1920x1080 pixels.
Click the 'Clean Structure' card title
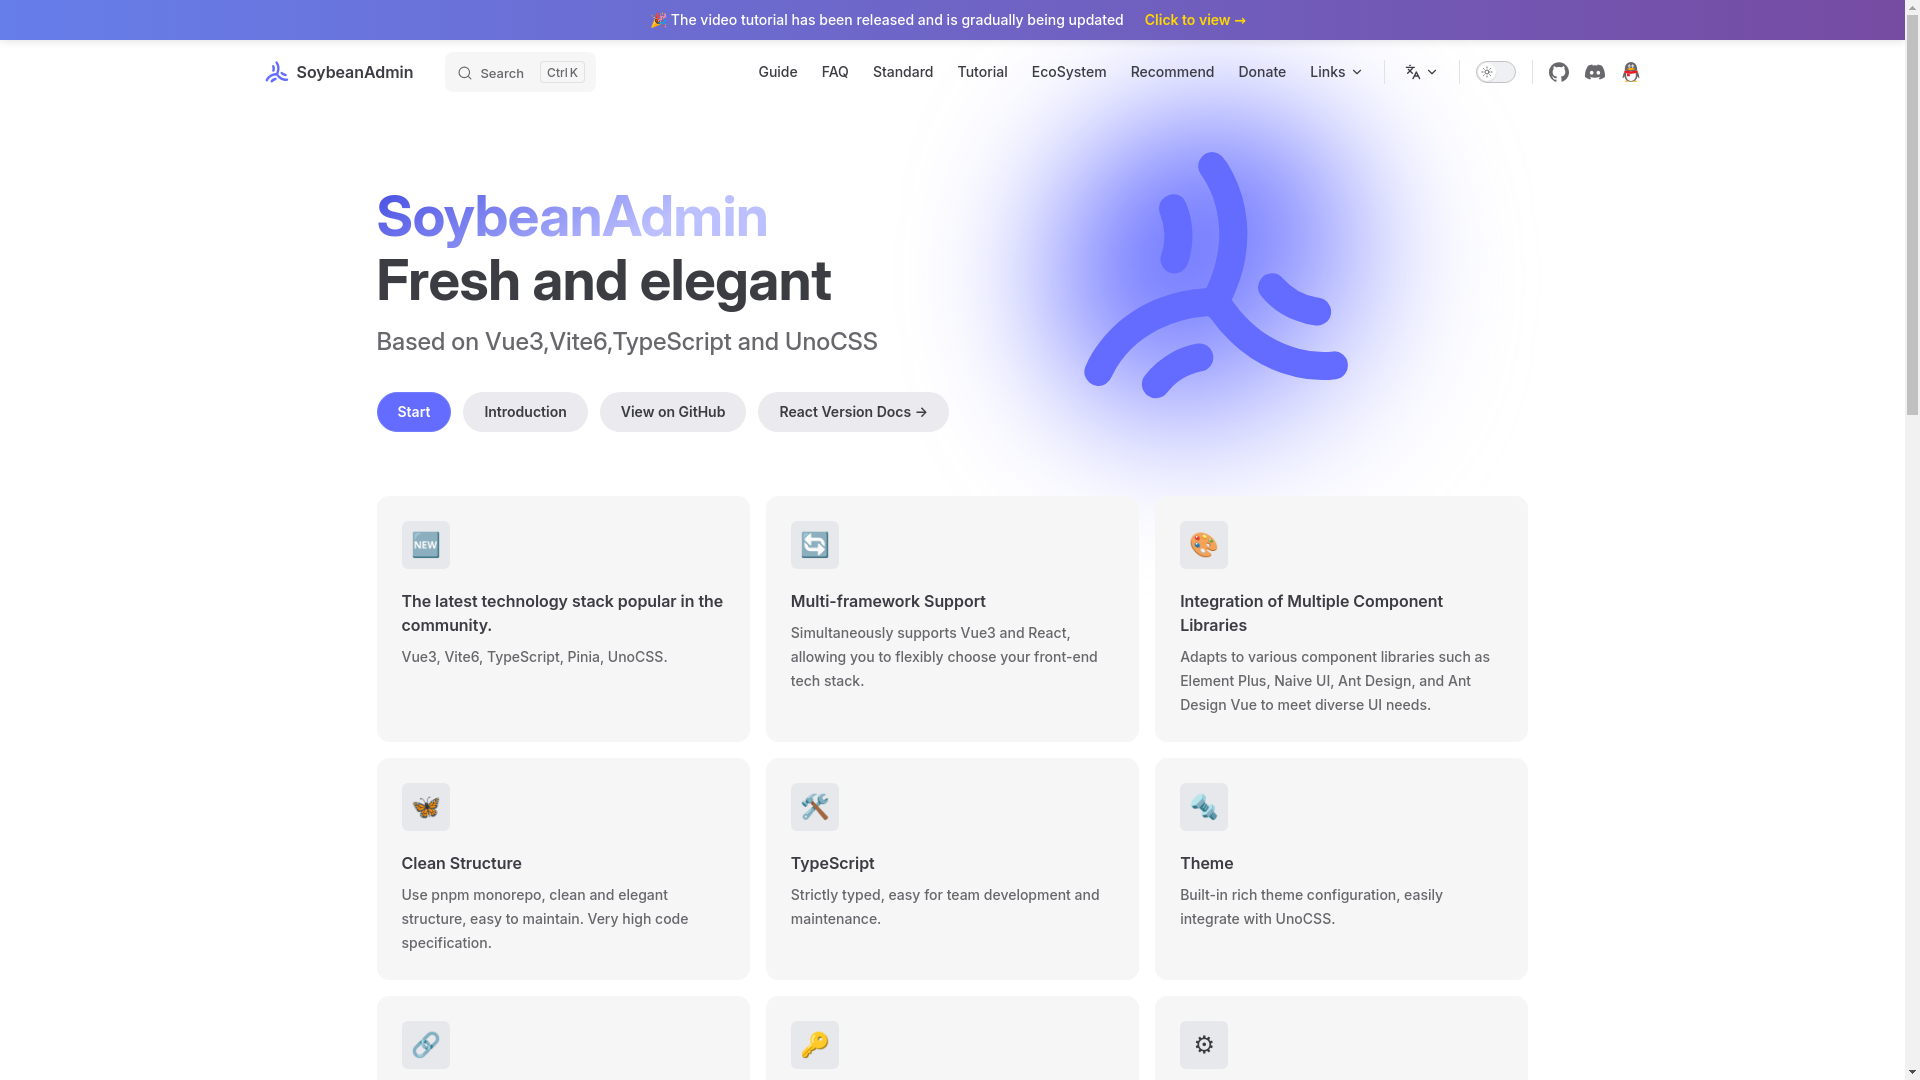click(x=461, y=863)
